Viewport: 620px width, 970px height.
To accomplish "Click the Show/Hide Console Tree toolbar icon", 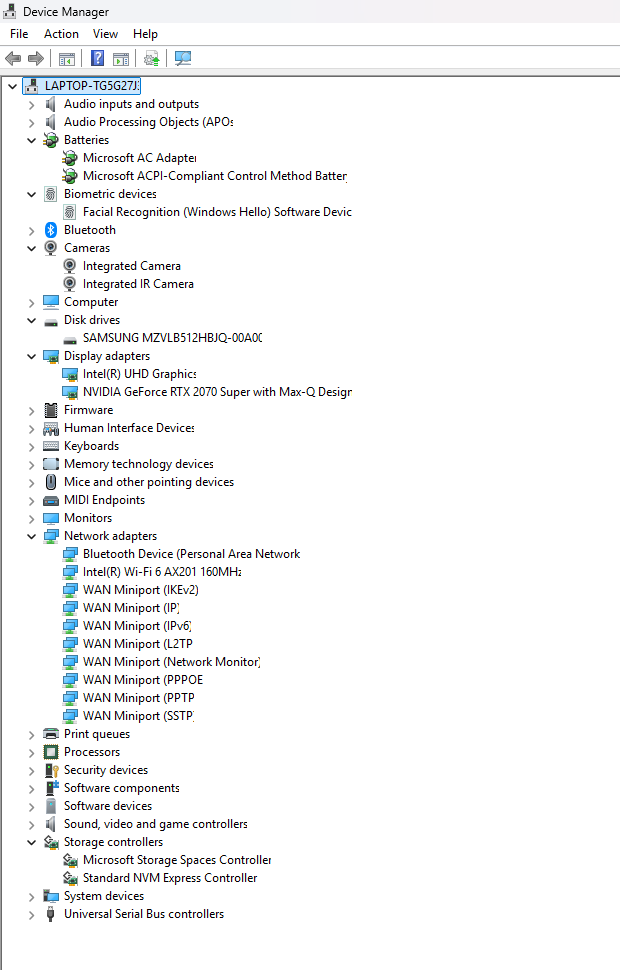I will (x=67, y=59).
